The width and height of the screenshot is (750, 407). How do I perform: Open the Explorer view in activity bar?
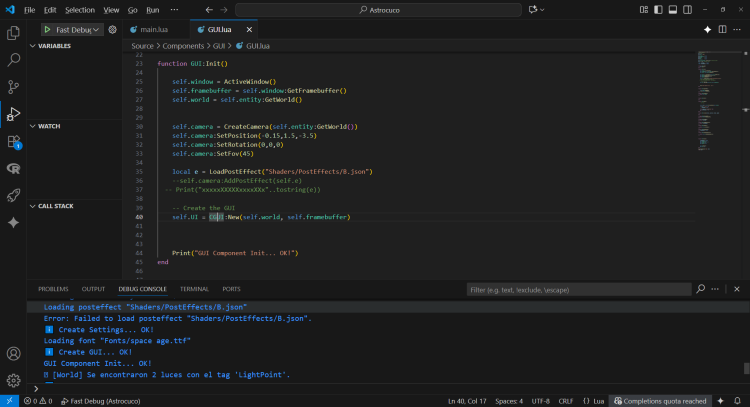14,32
